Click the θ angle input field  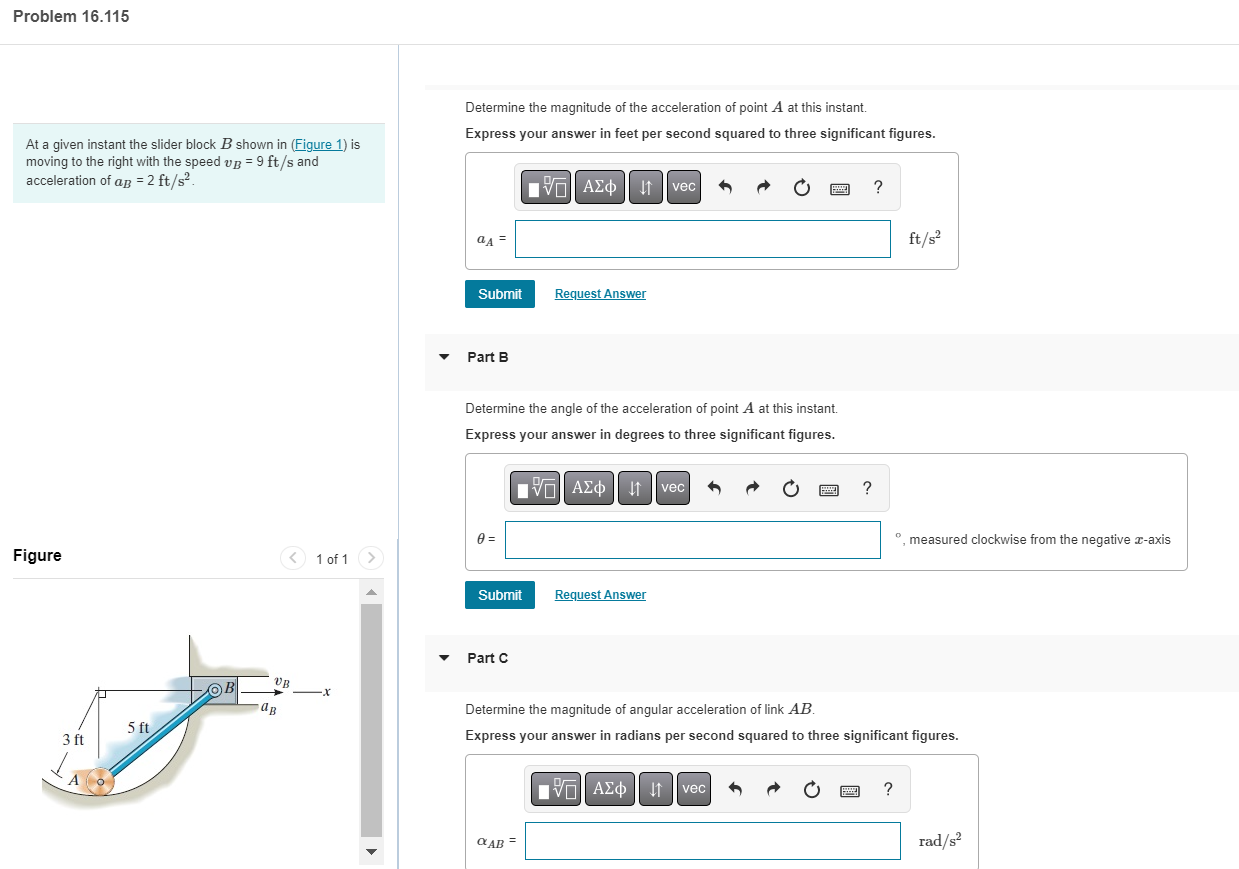(x=692, y=539)
